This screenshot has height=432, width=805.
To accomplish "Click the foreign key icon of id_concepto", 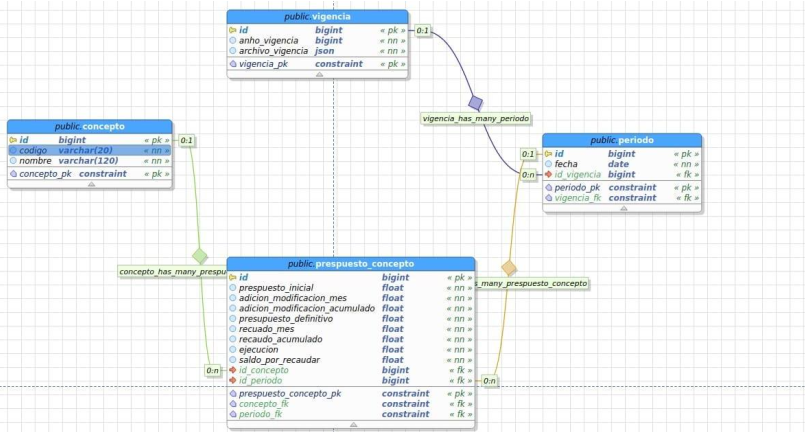I will pos(233,370).
